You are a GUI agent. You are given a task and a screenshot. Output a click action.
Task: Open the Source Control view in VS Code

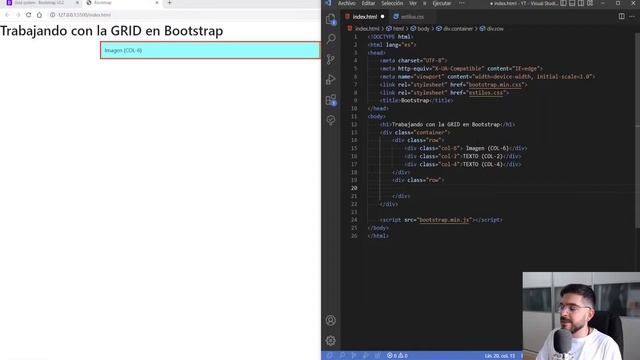(x=331, y=59)
